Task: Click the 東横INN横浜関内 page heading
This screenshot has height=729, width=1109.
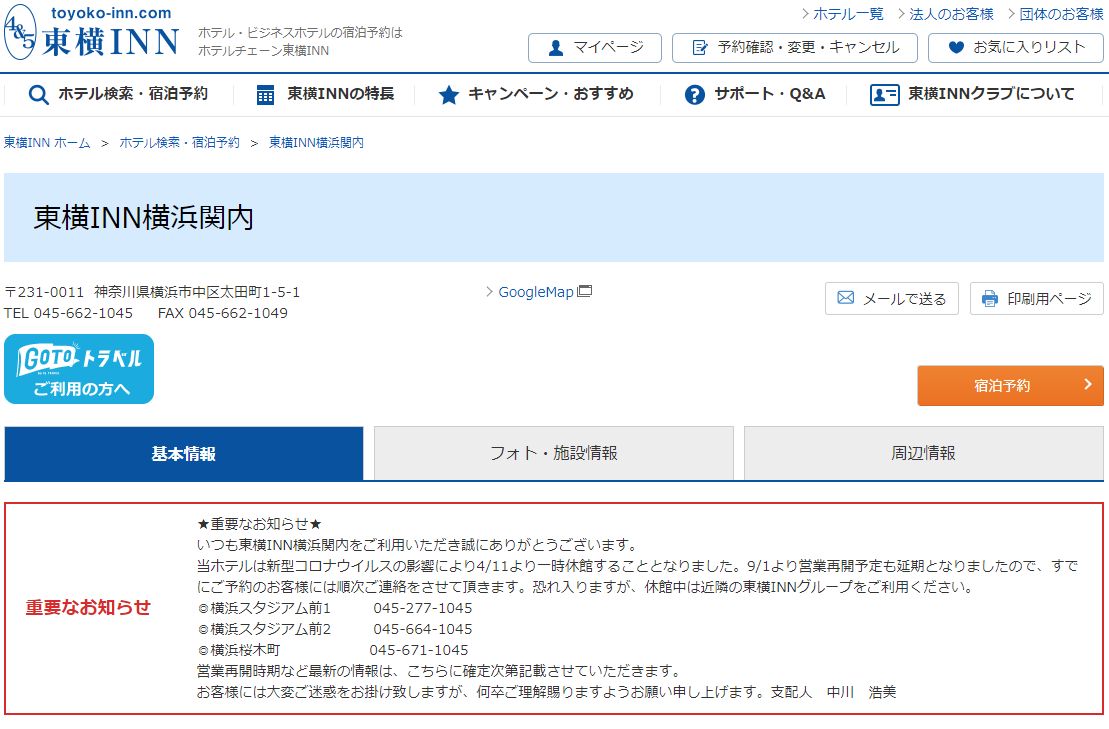Action: point(144,218)
